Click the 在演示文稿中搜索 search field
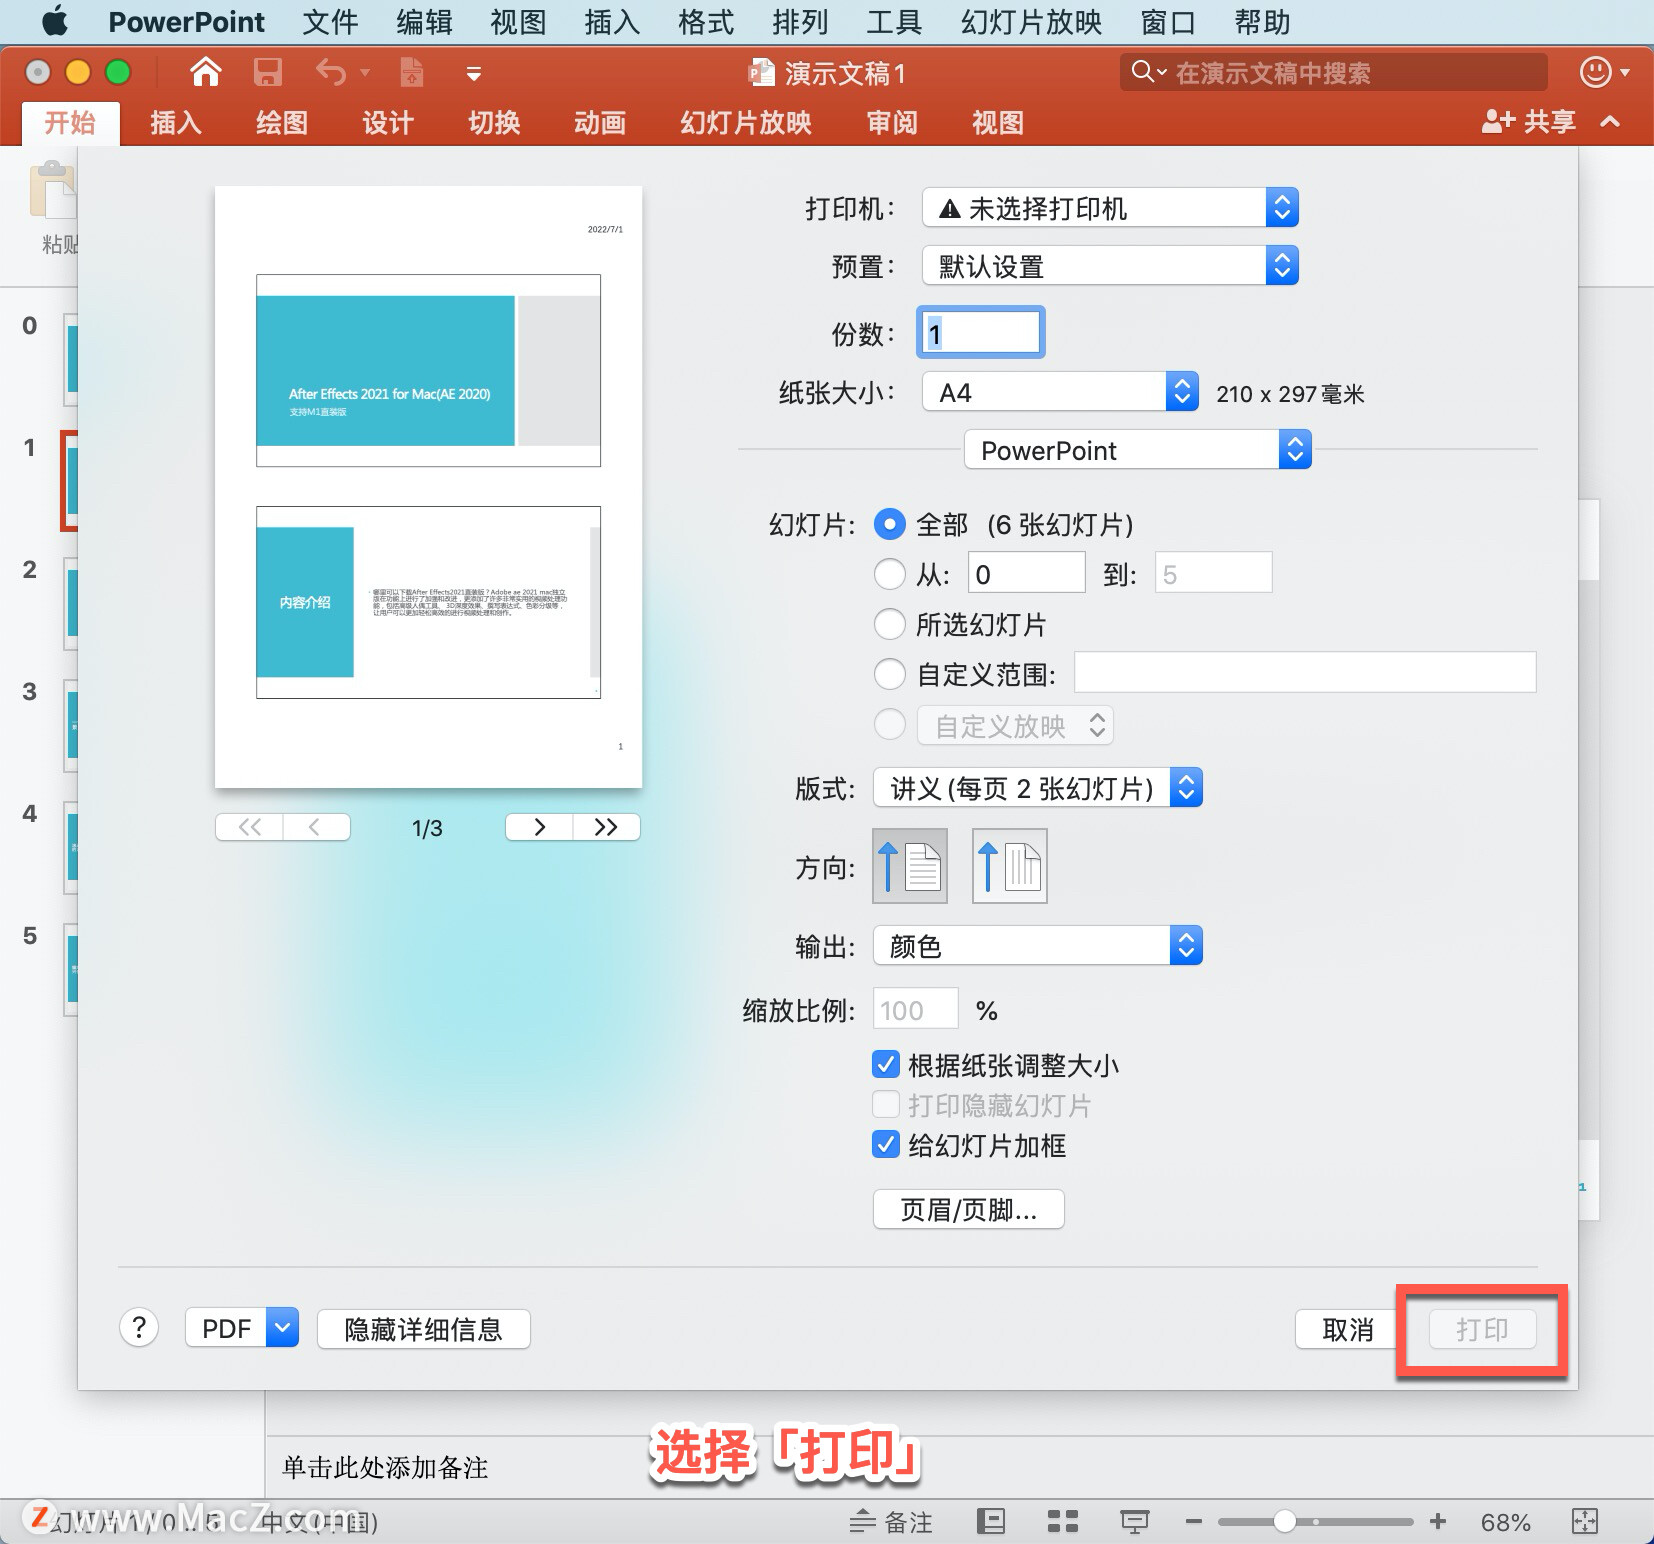This screenshot has height=1544, width=1654. pyautogui.click(x=1334, y=72)
